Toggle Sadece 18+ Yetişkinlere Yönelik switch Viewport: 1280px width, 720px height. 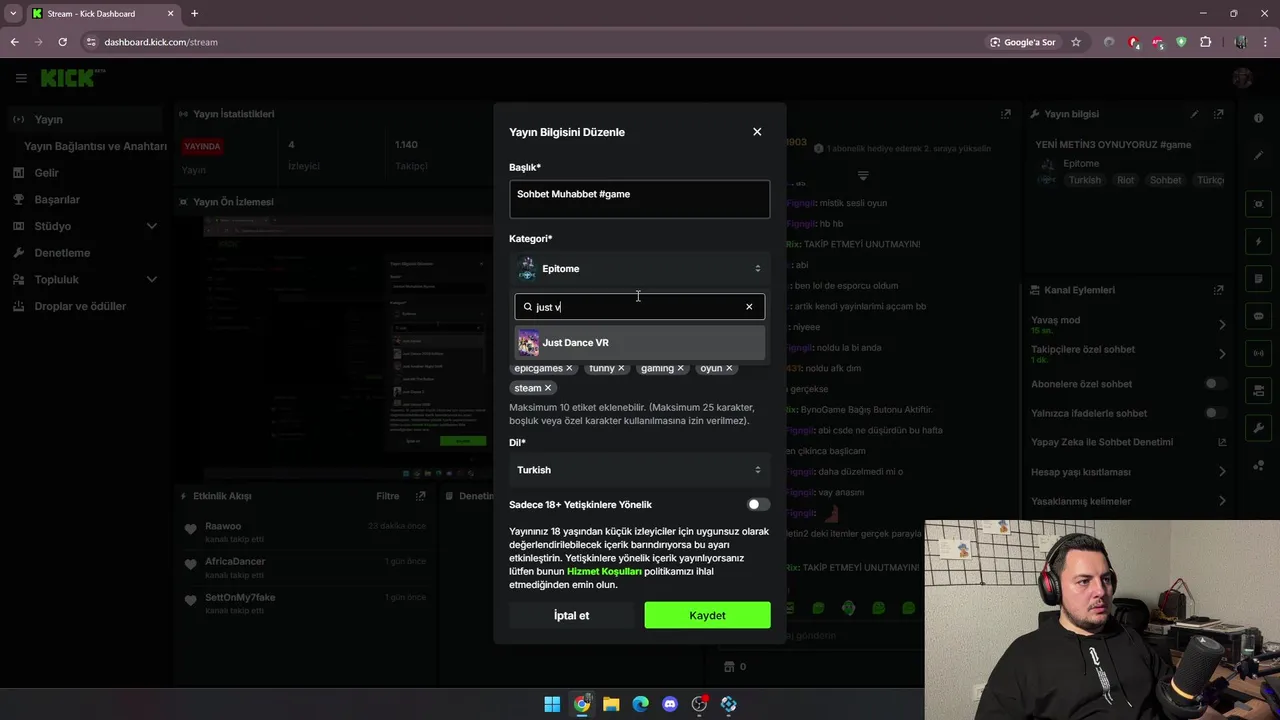pyautogui.click(x=759, y=505)
